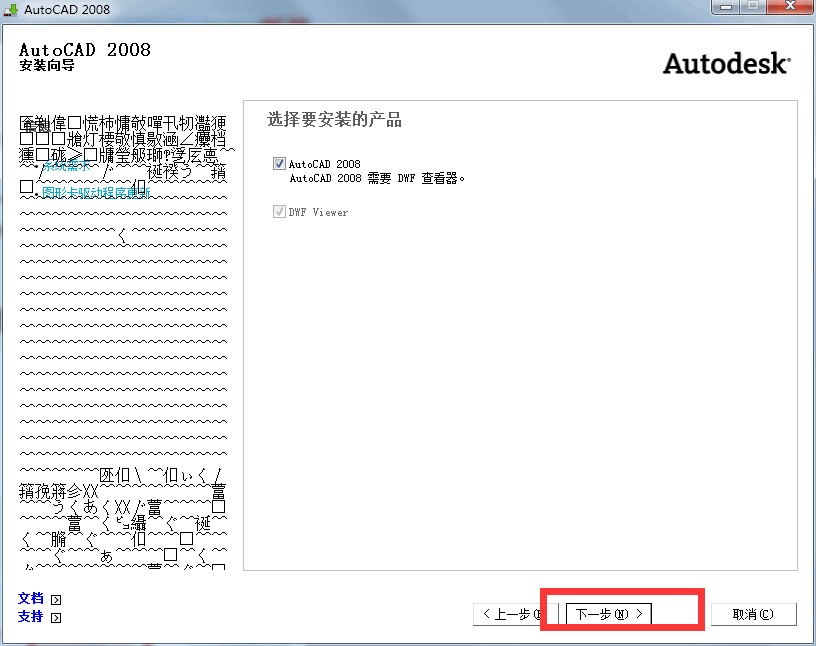Uncheck the AutoCAD 2008 product checkbox
The width and height of the screenshot is (816, 646).
279,164
